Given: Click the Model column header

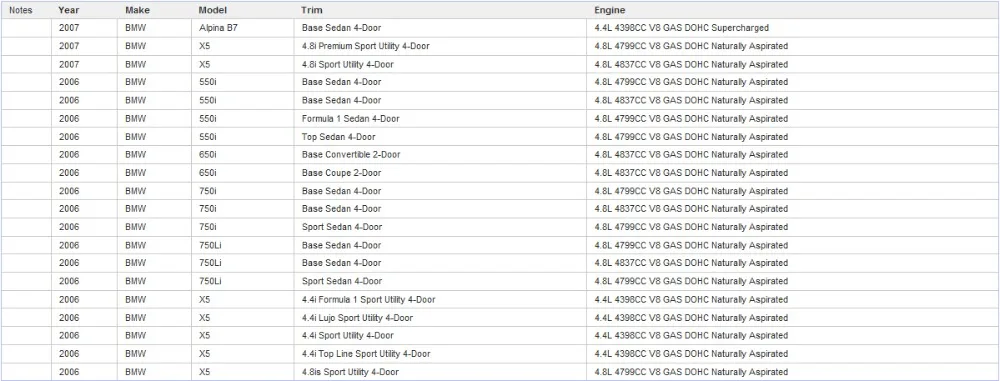Looking at the screenshot, I should pyautogui.click(x=212, y=10).
